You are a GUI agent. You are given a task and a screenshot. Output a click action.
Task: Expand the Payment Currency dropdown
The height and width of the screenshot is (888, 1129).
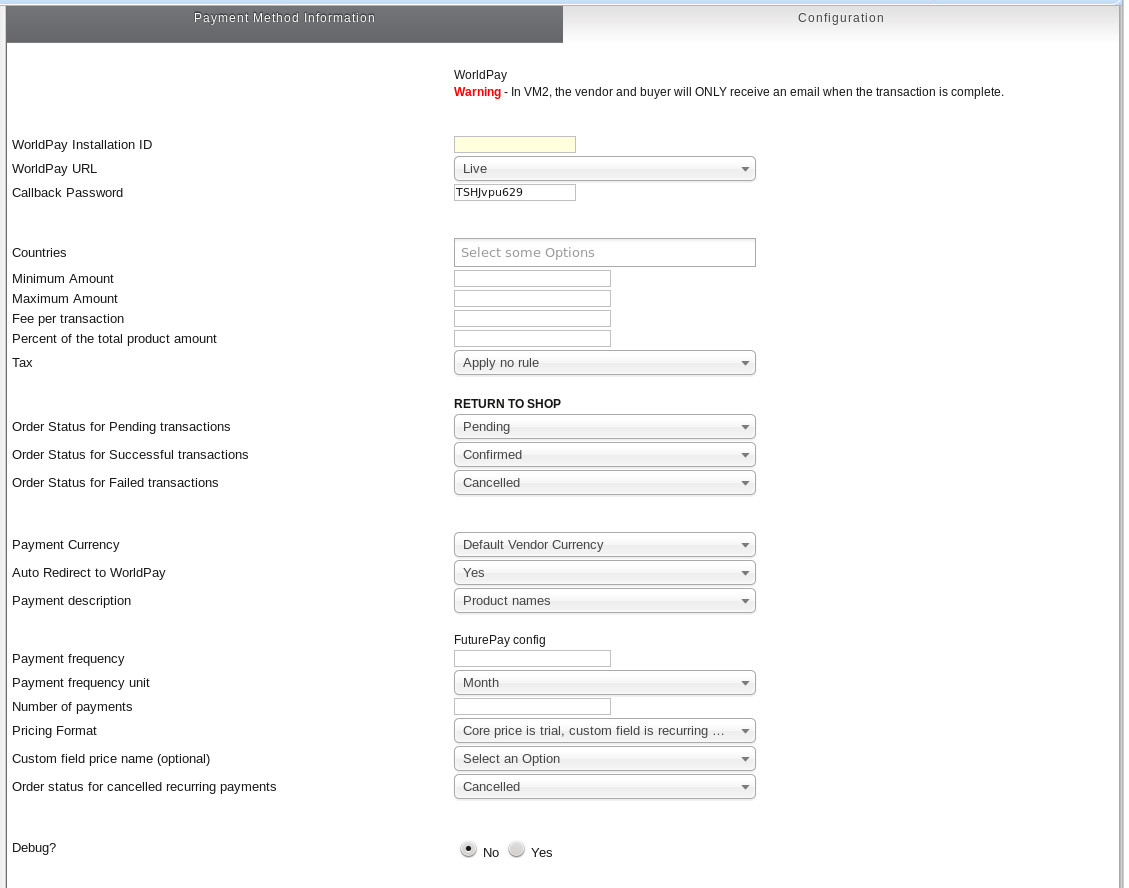point(605,545)
